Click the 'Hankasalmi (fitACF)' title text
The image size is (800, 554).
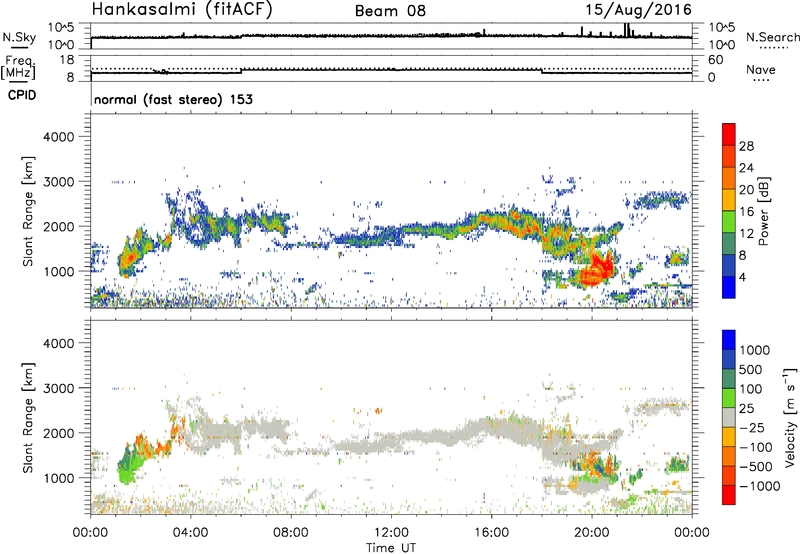182,9
